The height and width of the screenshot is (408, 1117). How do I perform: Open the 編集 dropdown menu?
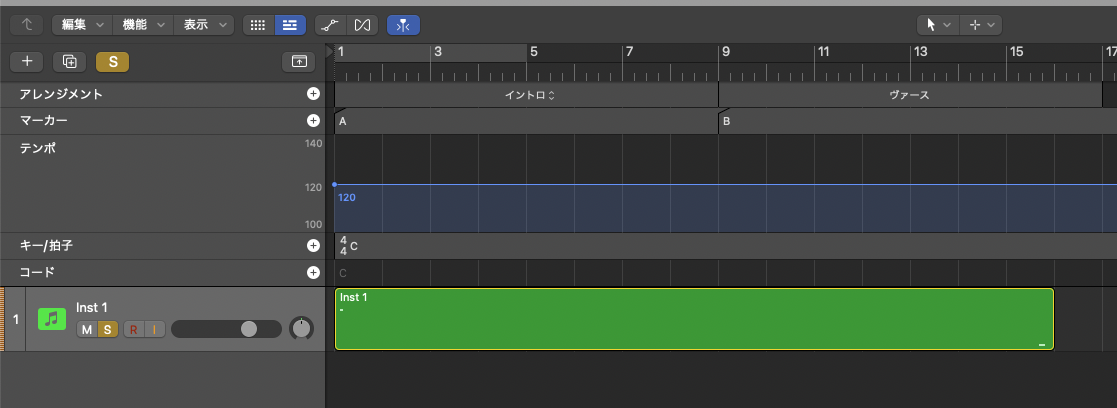81,24
